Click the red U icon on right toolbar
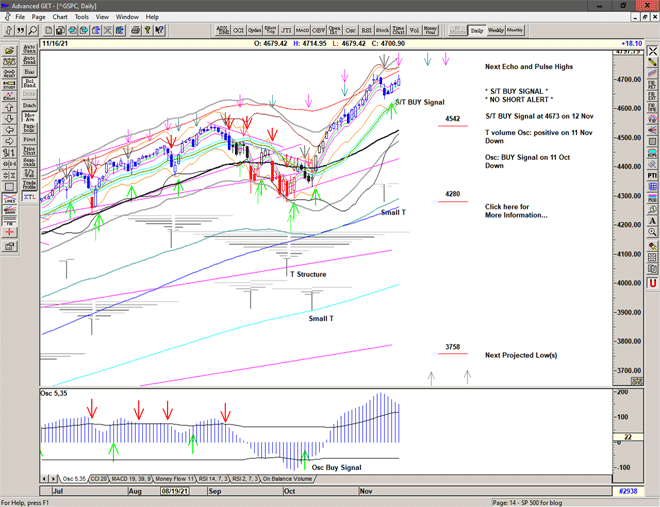Screen dimensions: 660x507 (x=652, y=283)
